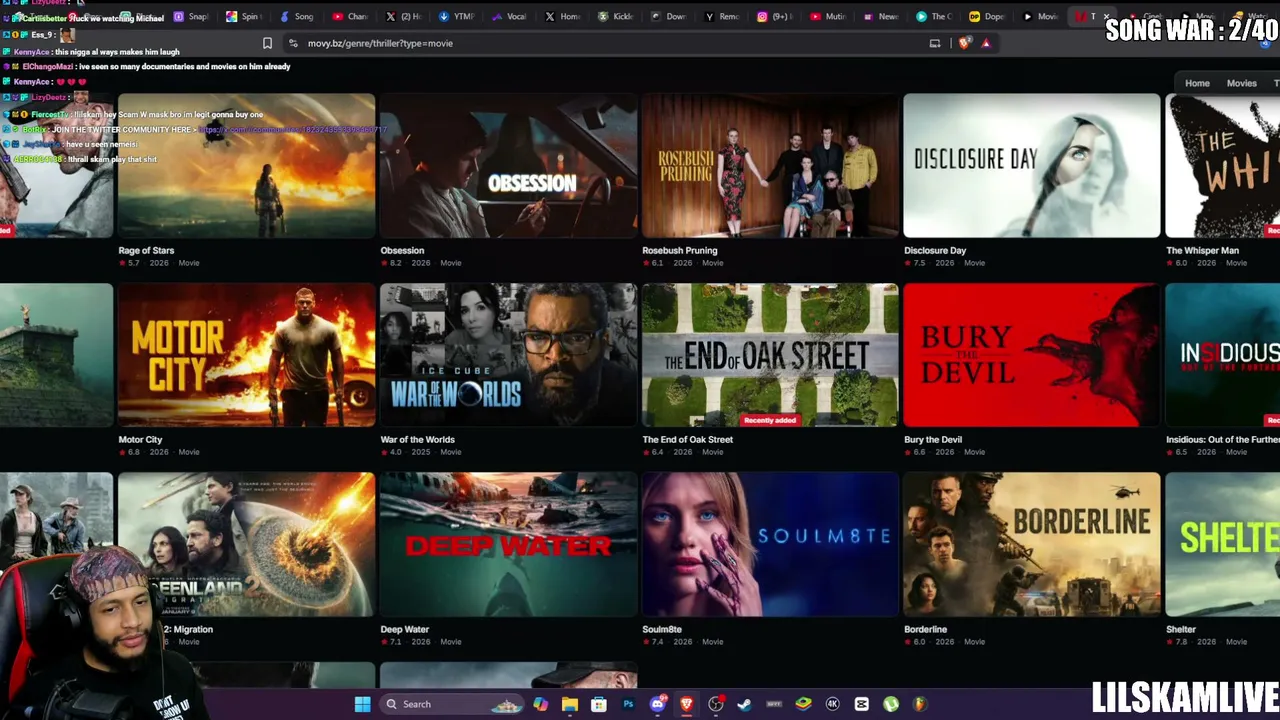This screenshot has height=720, width=1280.
Task: Open Photoshop from the taskbar
Action: coord(628,704)
